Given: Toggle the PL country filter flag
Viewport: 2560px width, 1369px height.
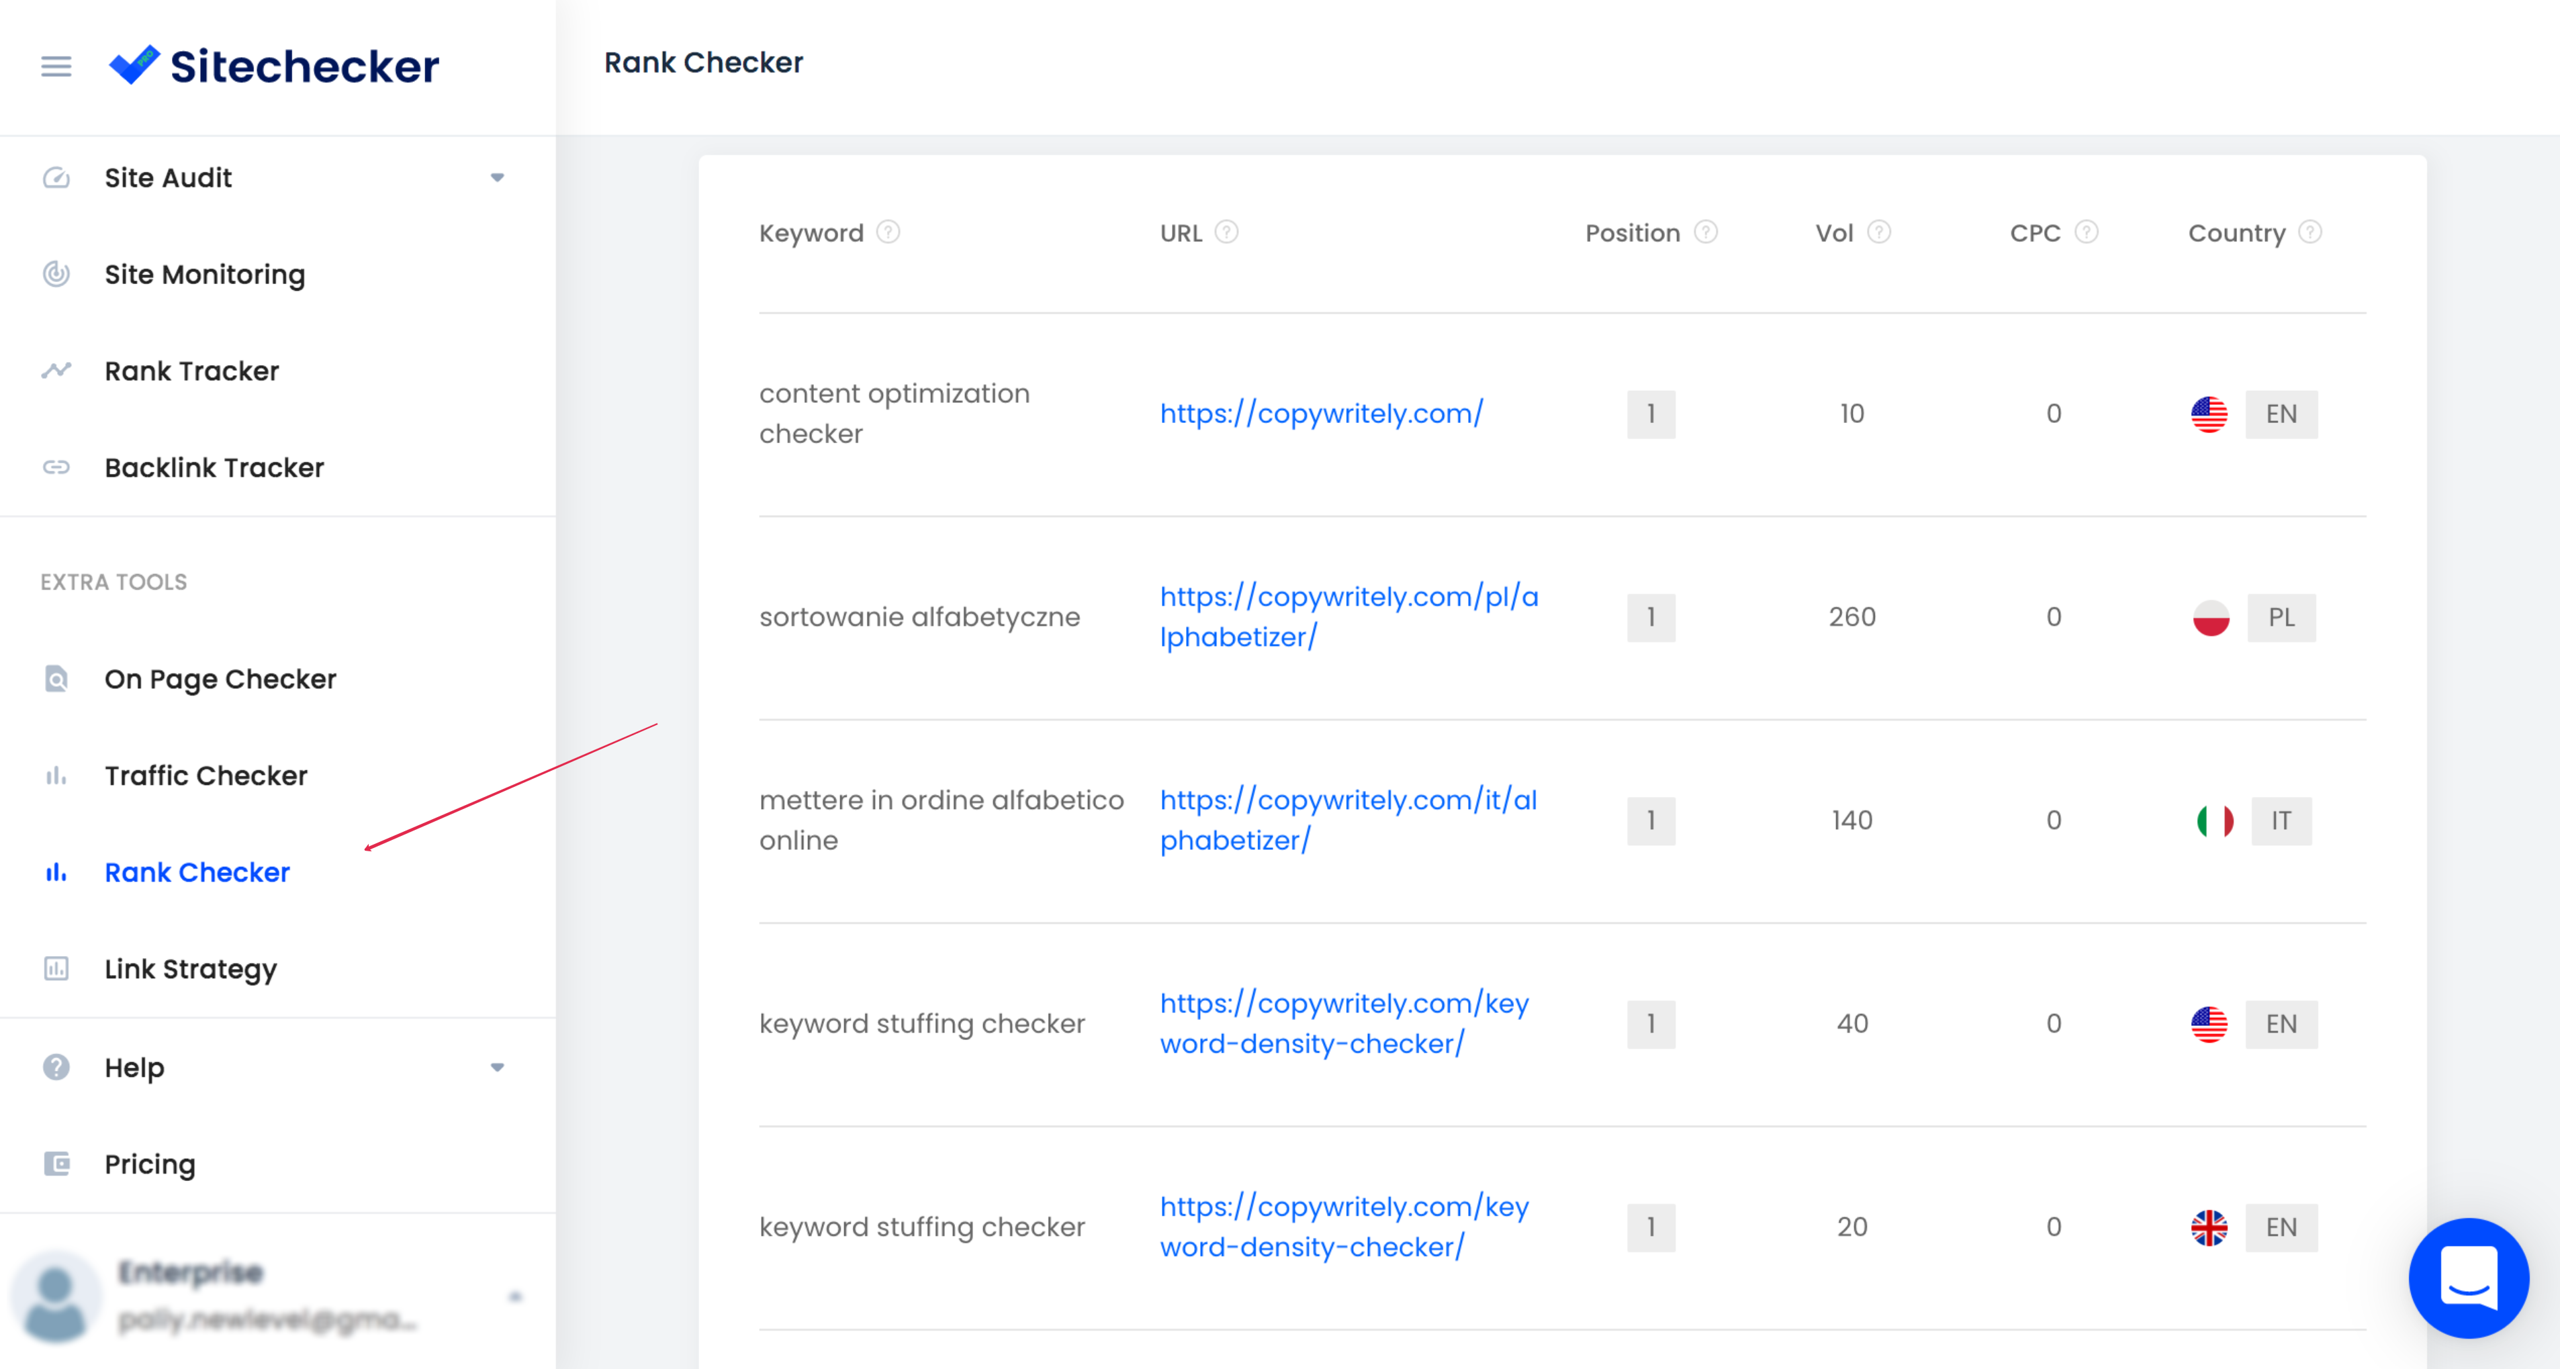Looking at the screenshot, I should point(2213,616).
